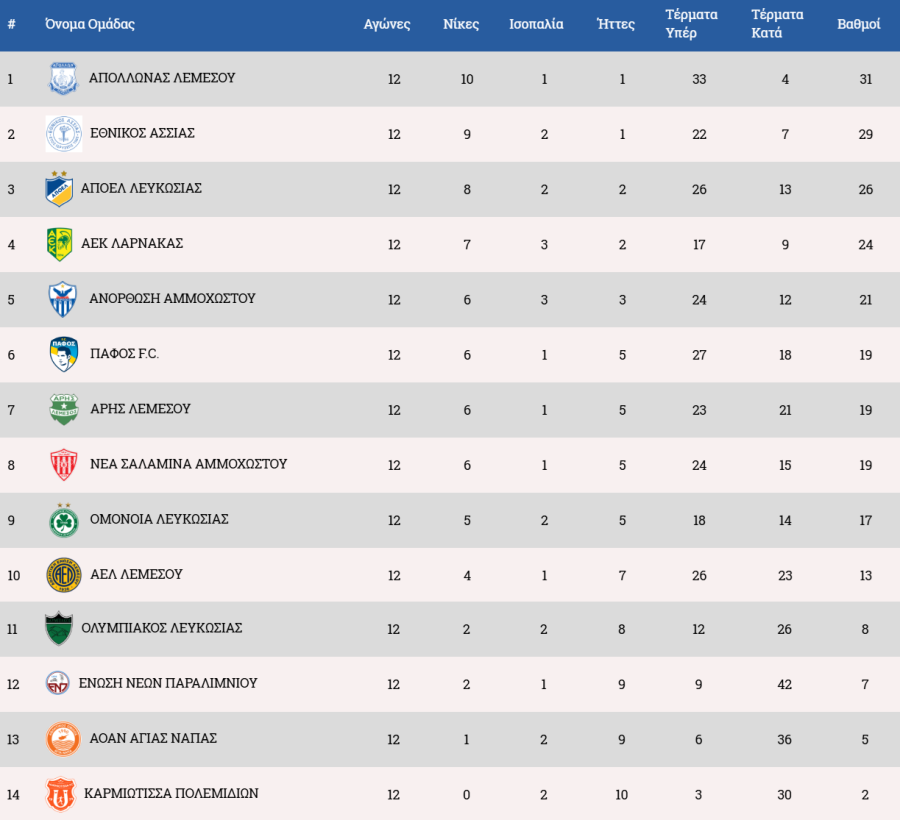Click the Apollon Limassol club crest
The width and height of the screenshot is (900, 820).
[x=63, y=79]
